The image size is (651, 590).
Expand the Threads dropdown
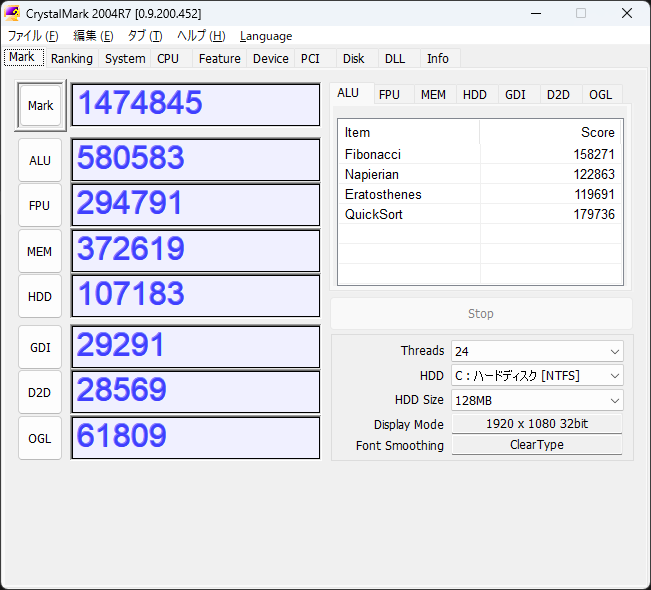pos(537,351)
